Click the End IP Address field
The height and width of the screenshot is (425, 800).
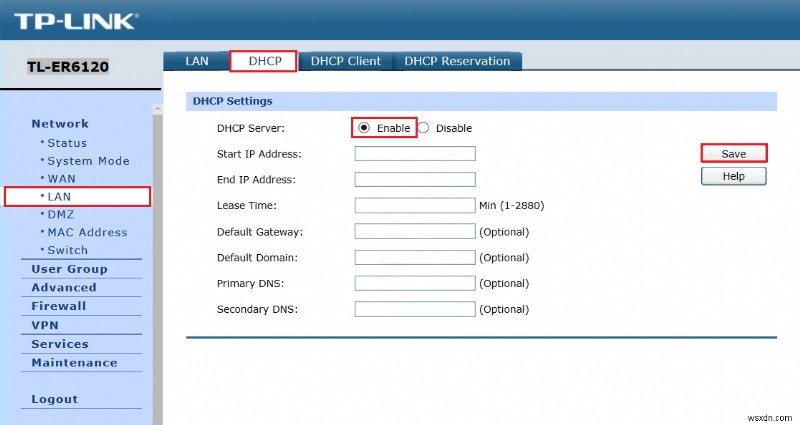415,179
